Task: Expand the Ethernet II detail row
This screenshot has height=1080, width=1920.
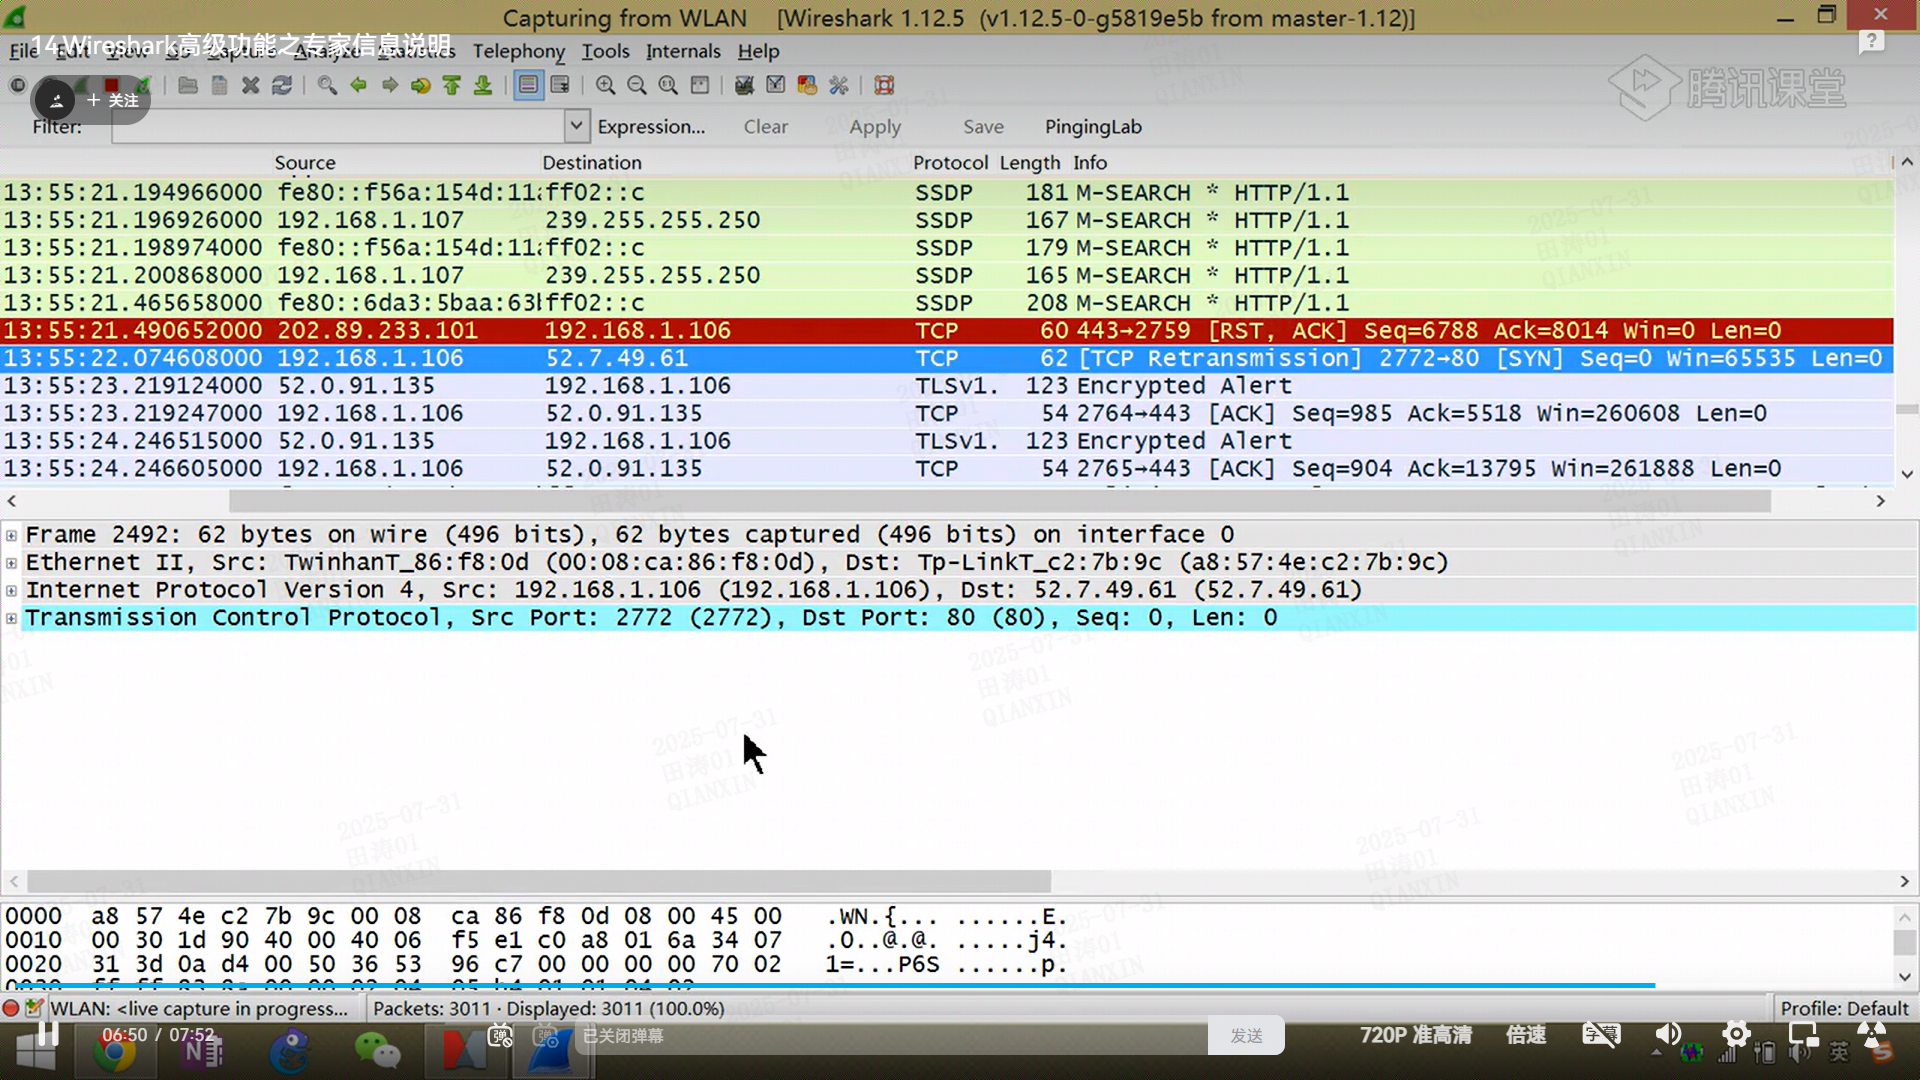Action: (12, 563)
